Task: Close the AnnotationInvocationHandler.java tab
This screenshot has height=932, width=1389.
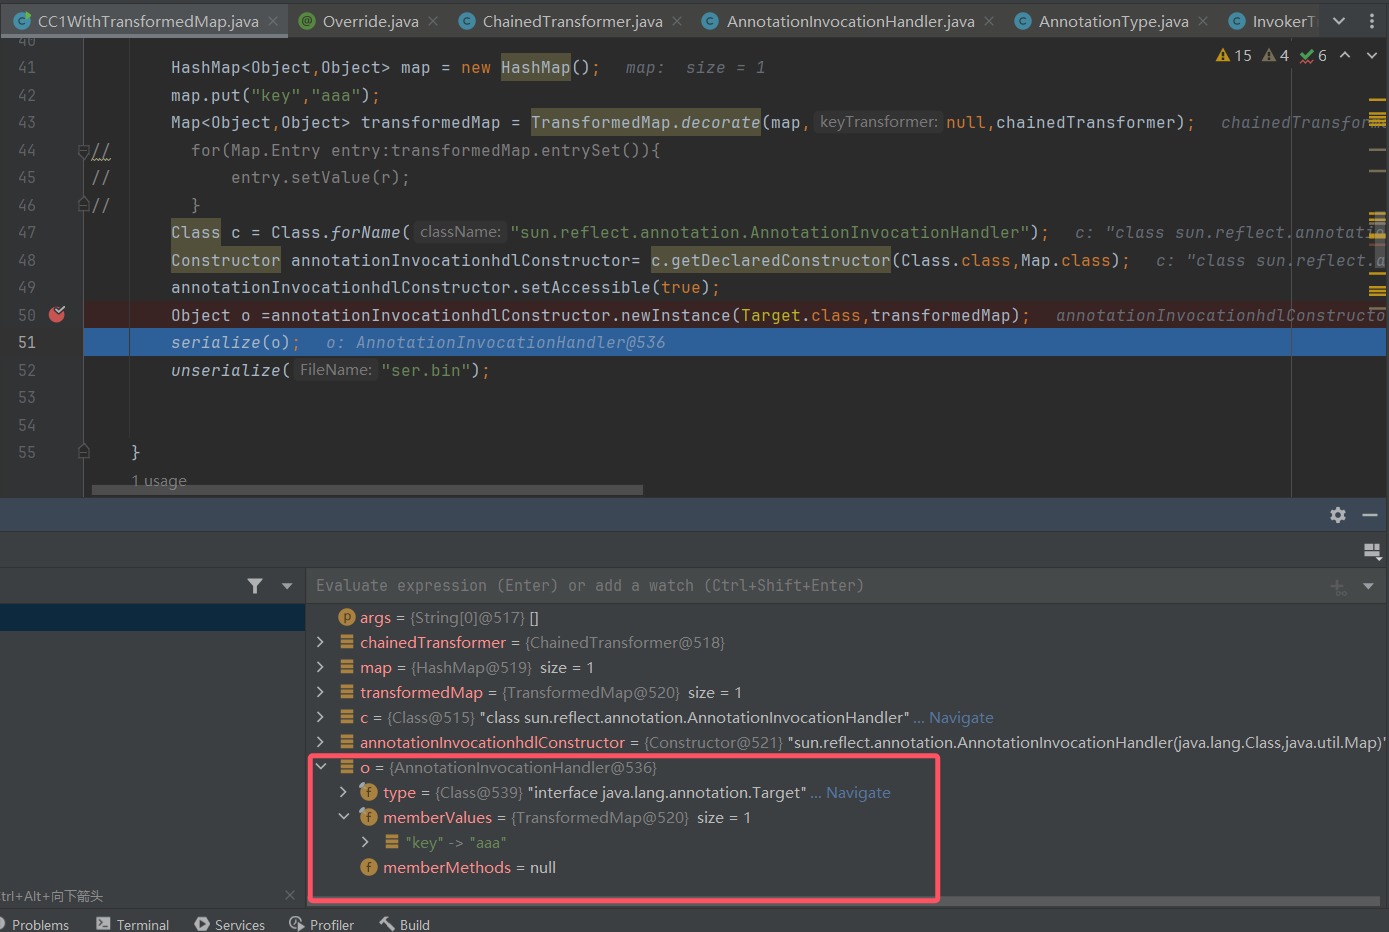Action: tap(989, 21)
